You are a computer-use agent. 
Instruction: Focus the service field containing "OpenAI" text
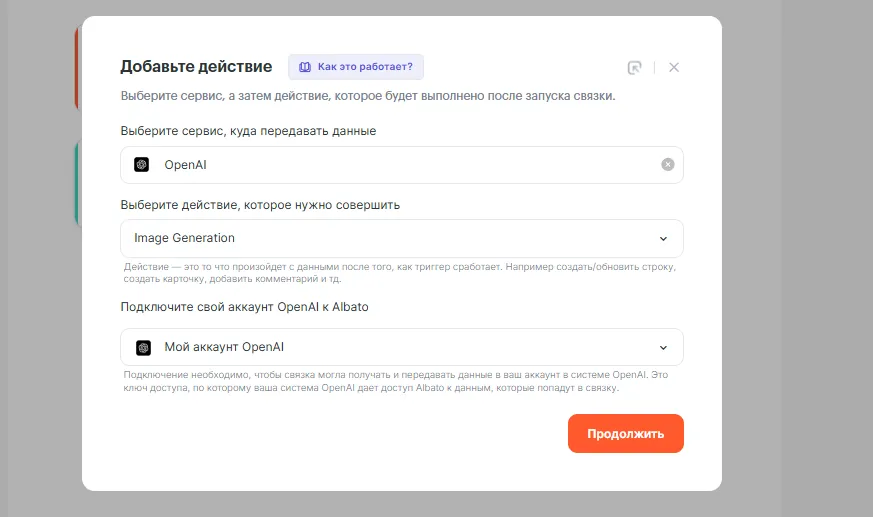(400, 165)
